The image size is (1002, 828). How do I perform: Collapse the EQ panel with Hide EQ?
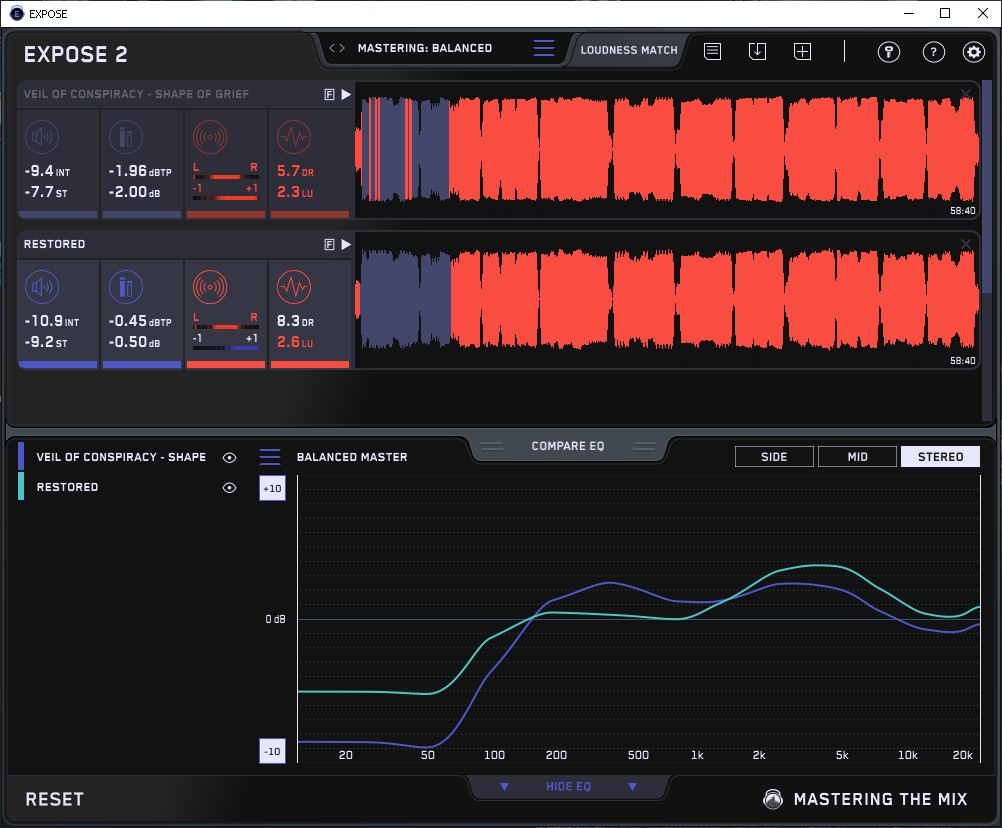[x=568, y=787]
